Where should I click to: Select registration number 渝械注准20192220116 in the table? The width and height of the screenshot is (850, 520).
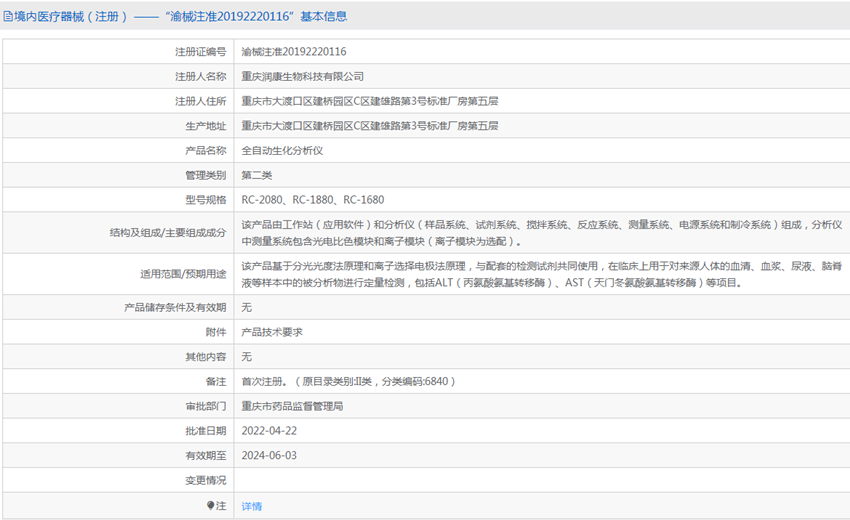[x=294, y=51]
